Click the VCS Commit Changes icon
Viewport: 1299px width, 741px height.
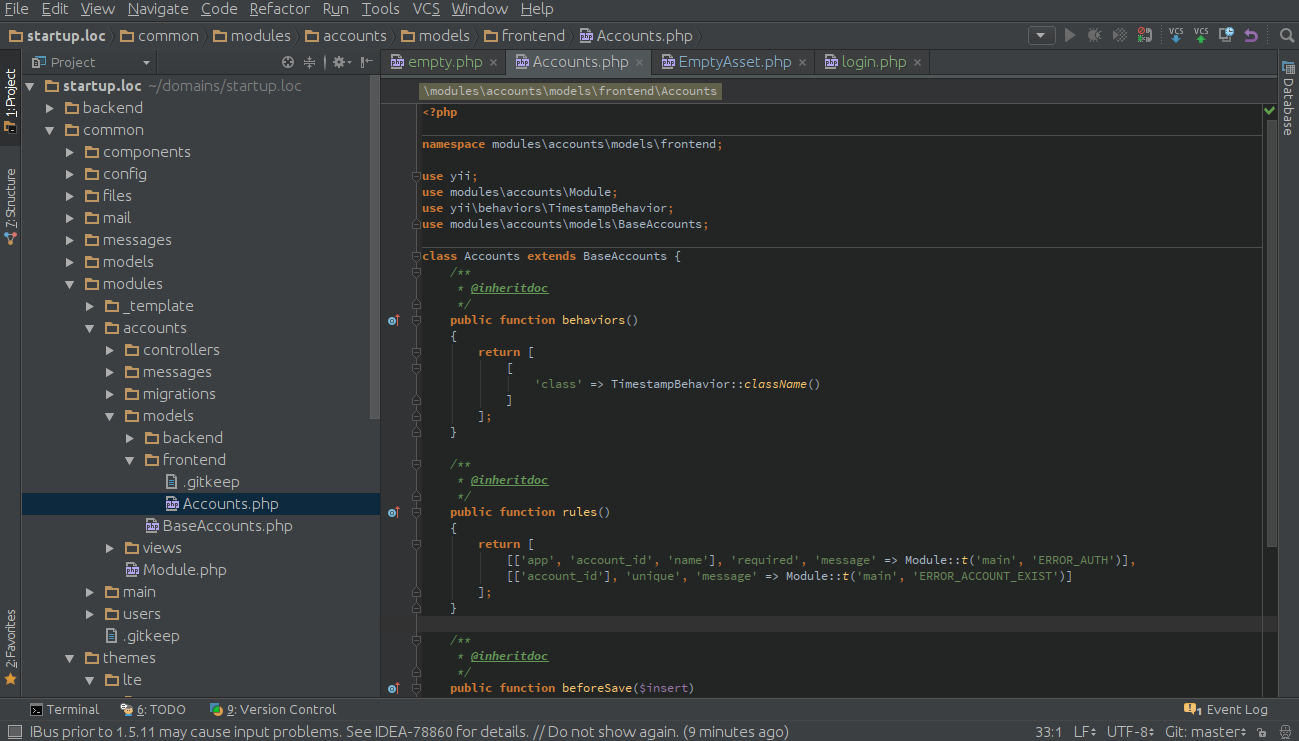pos(1201,35)
